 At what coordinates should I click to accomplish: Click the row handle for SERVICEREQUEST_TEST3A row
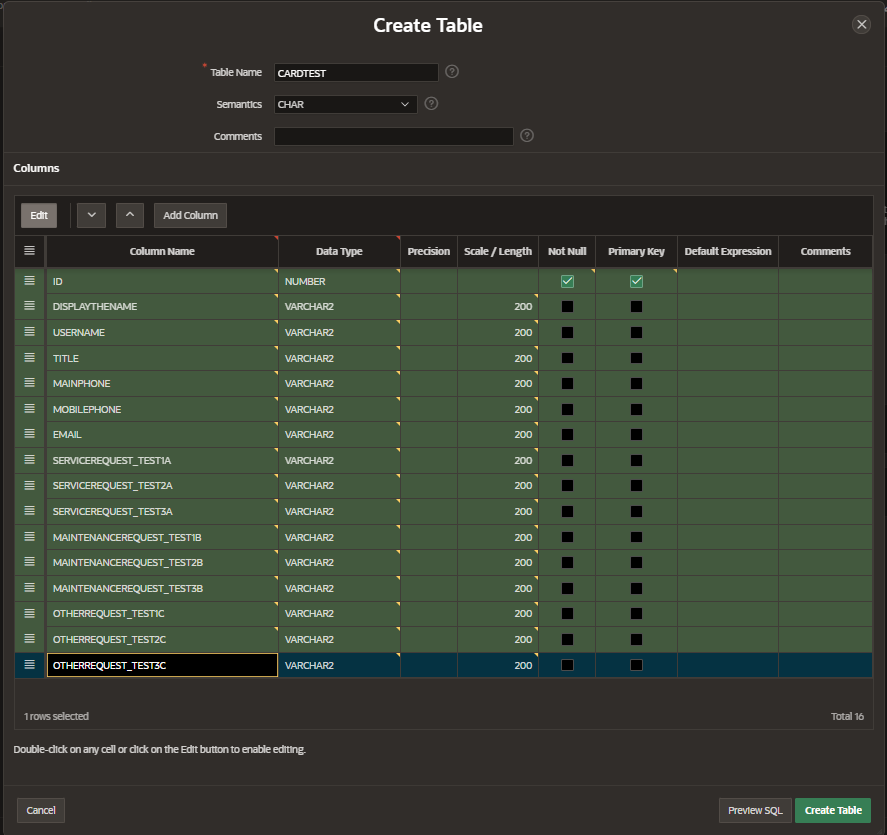(x=29, y=511)
